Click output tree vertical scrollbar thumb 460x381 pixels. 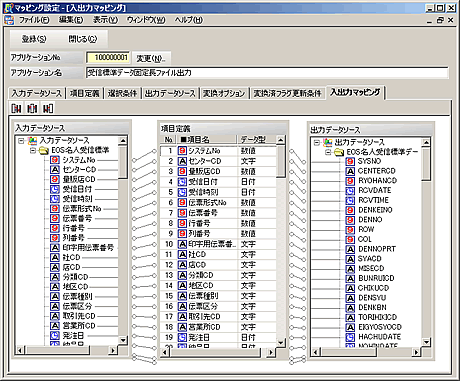tap(426, 164)
